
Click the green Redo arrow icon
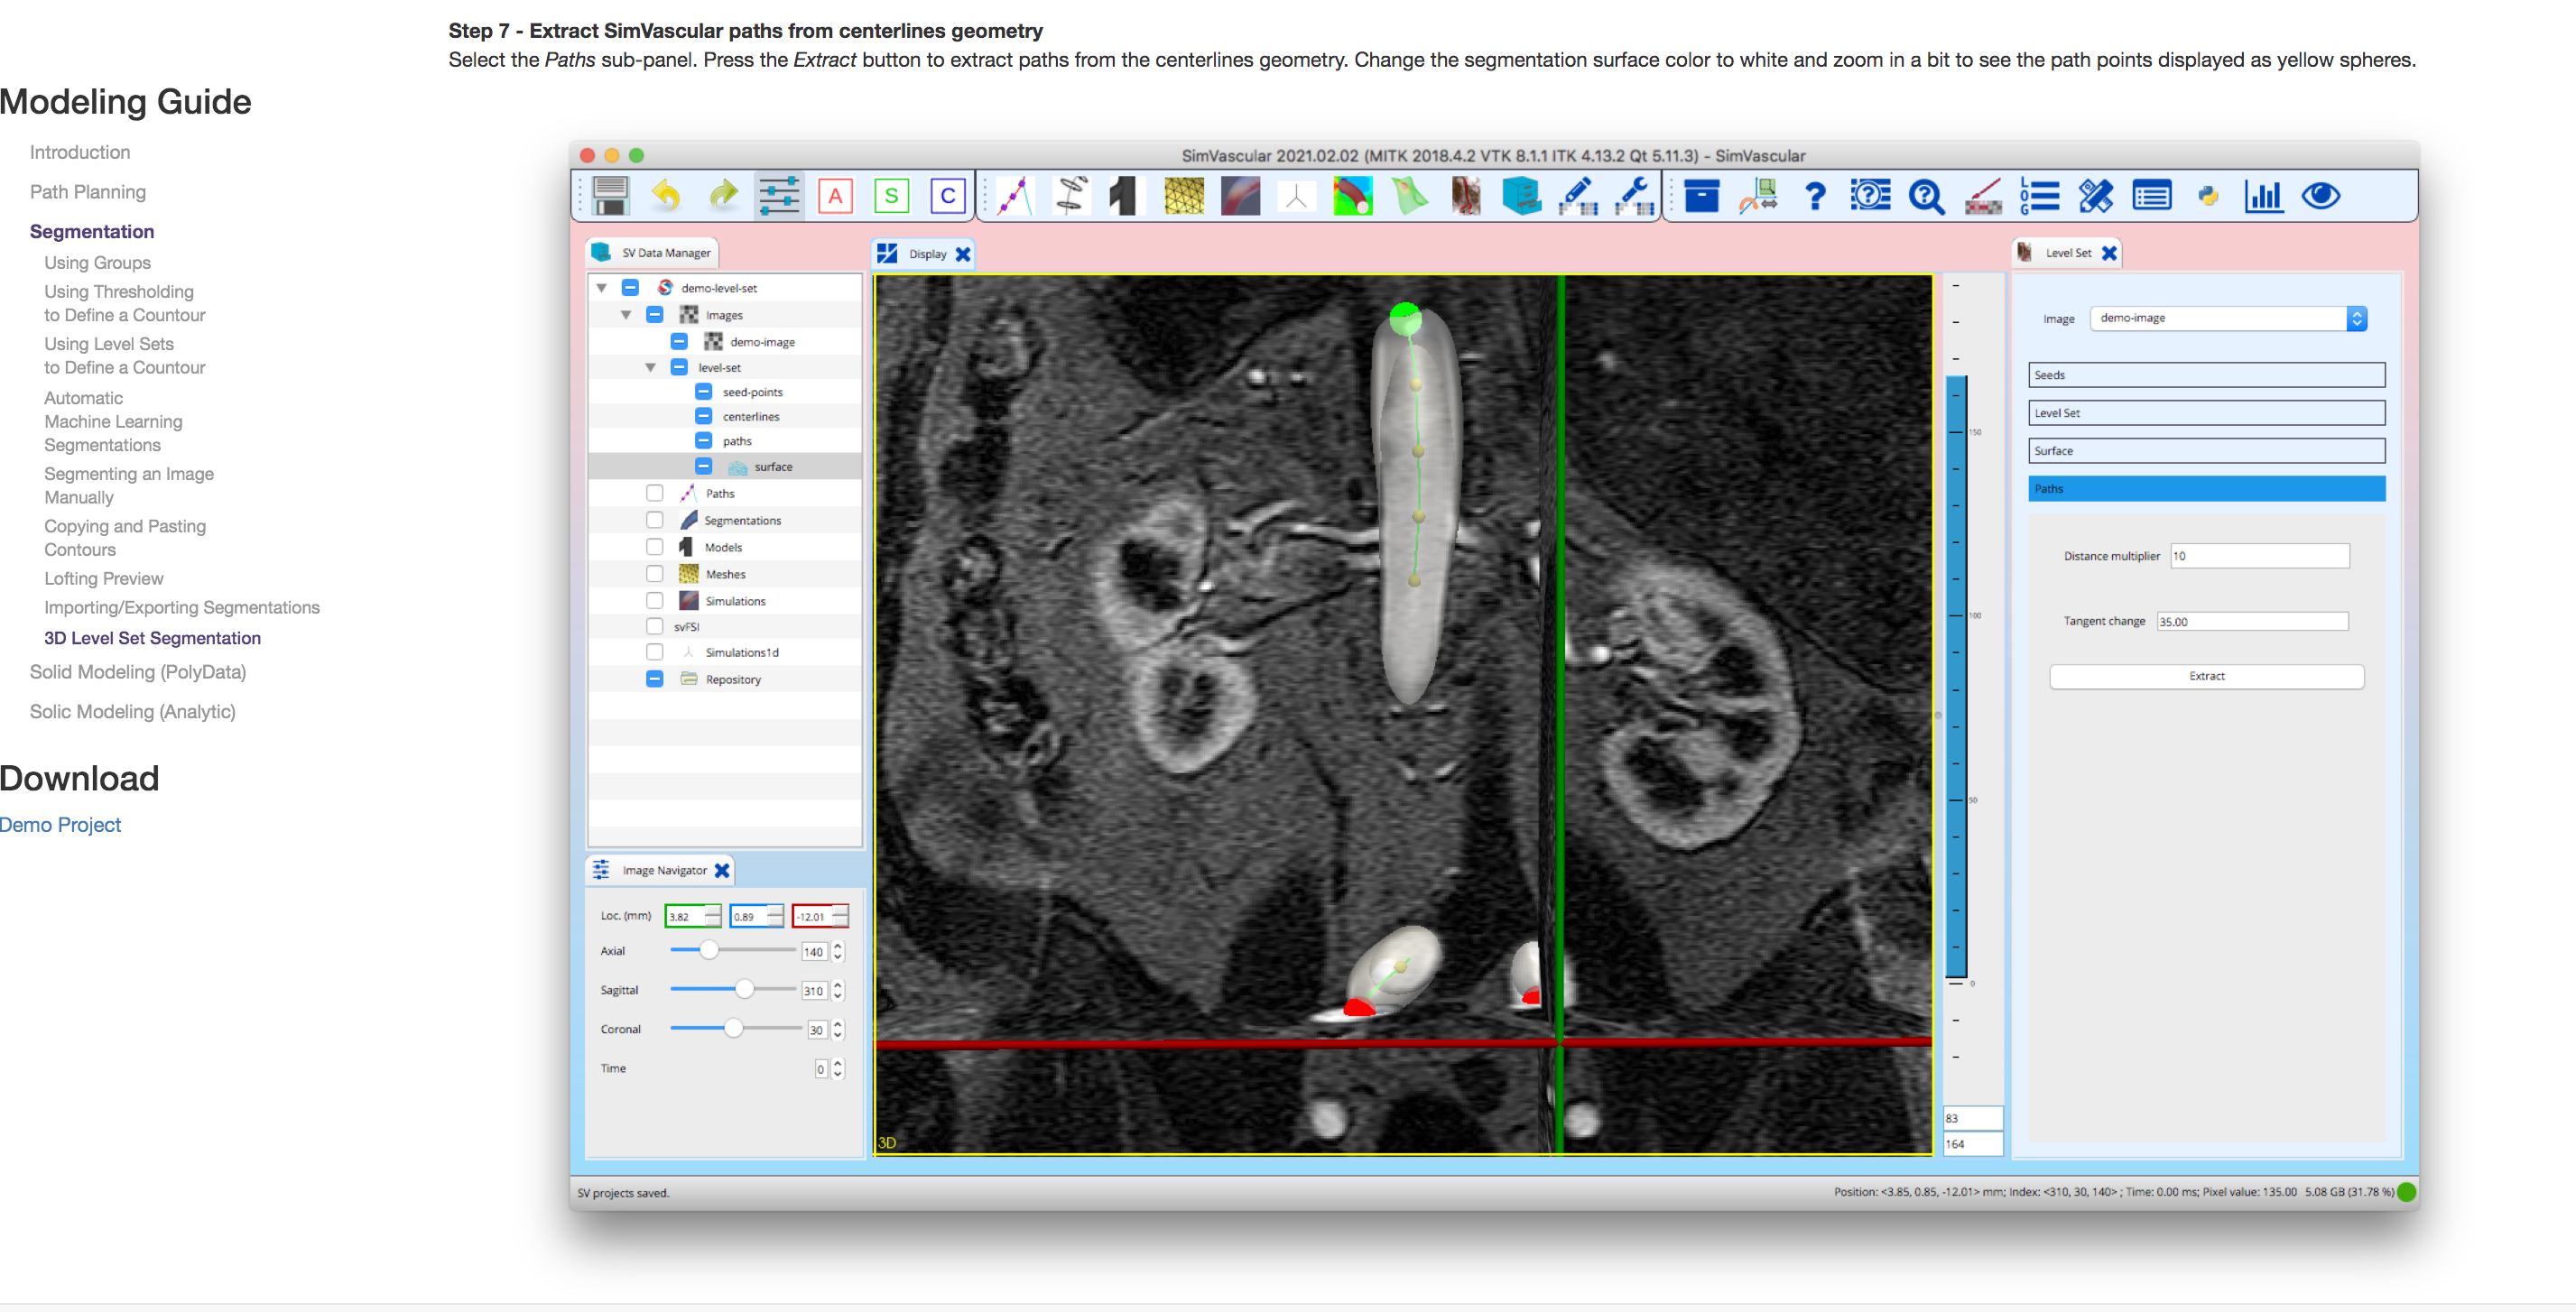[x=722, y=196]
